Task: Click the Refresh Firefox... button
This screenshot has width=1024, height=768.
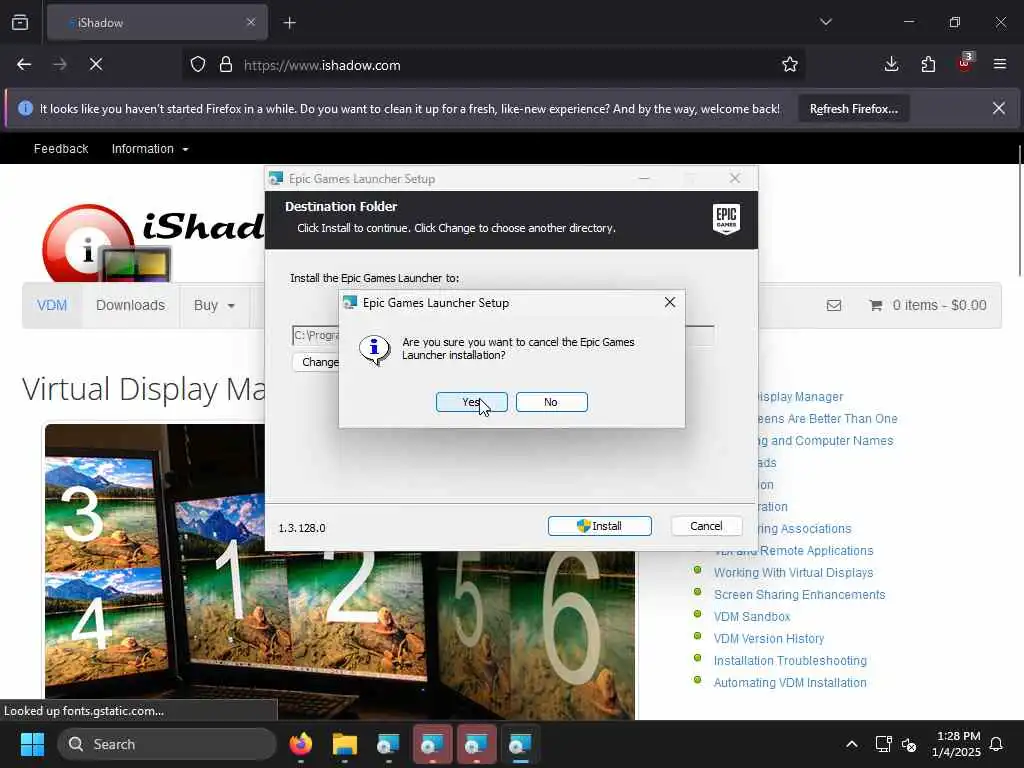Action: click(x=854, y=109)
